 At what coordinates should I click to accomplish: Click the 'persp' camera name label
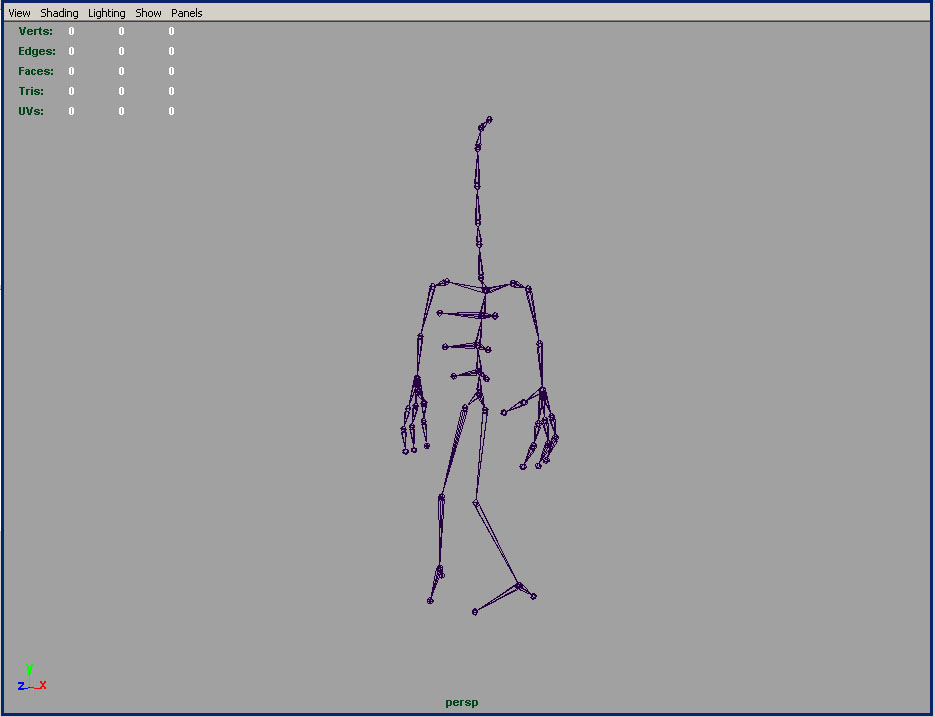click(x=462, y=703)
